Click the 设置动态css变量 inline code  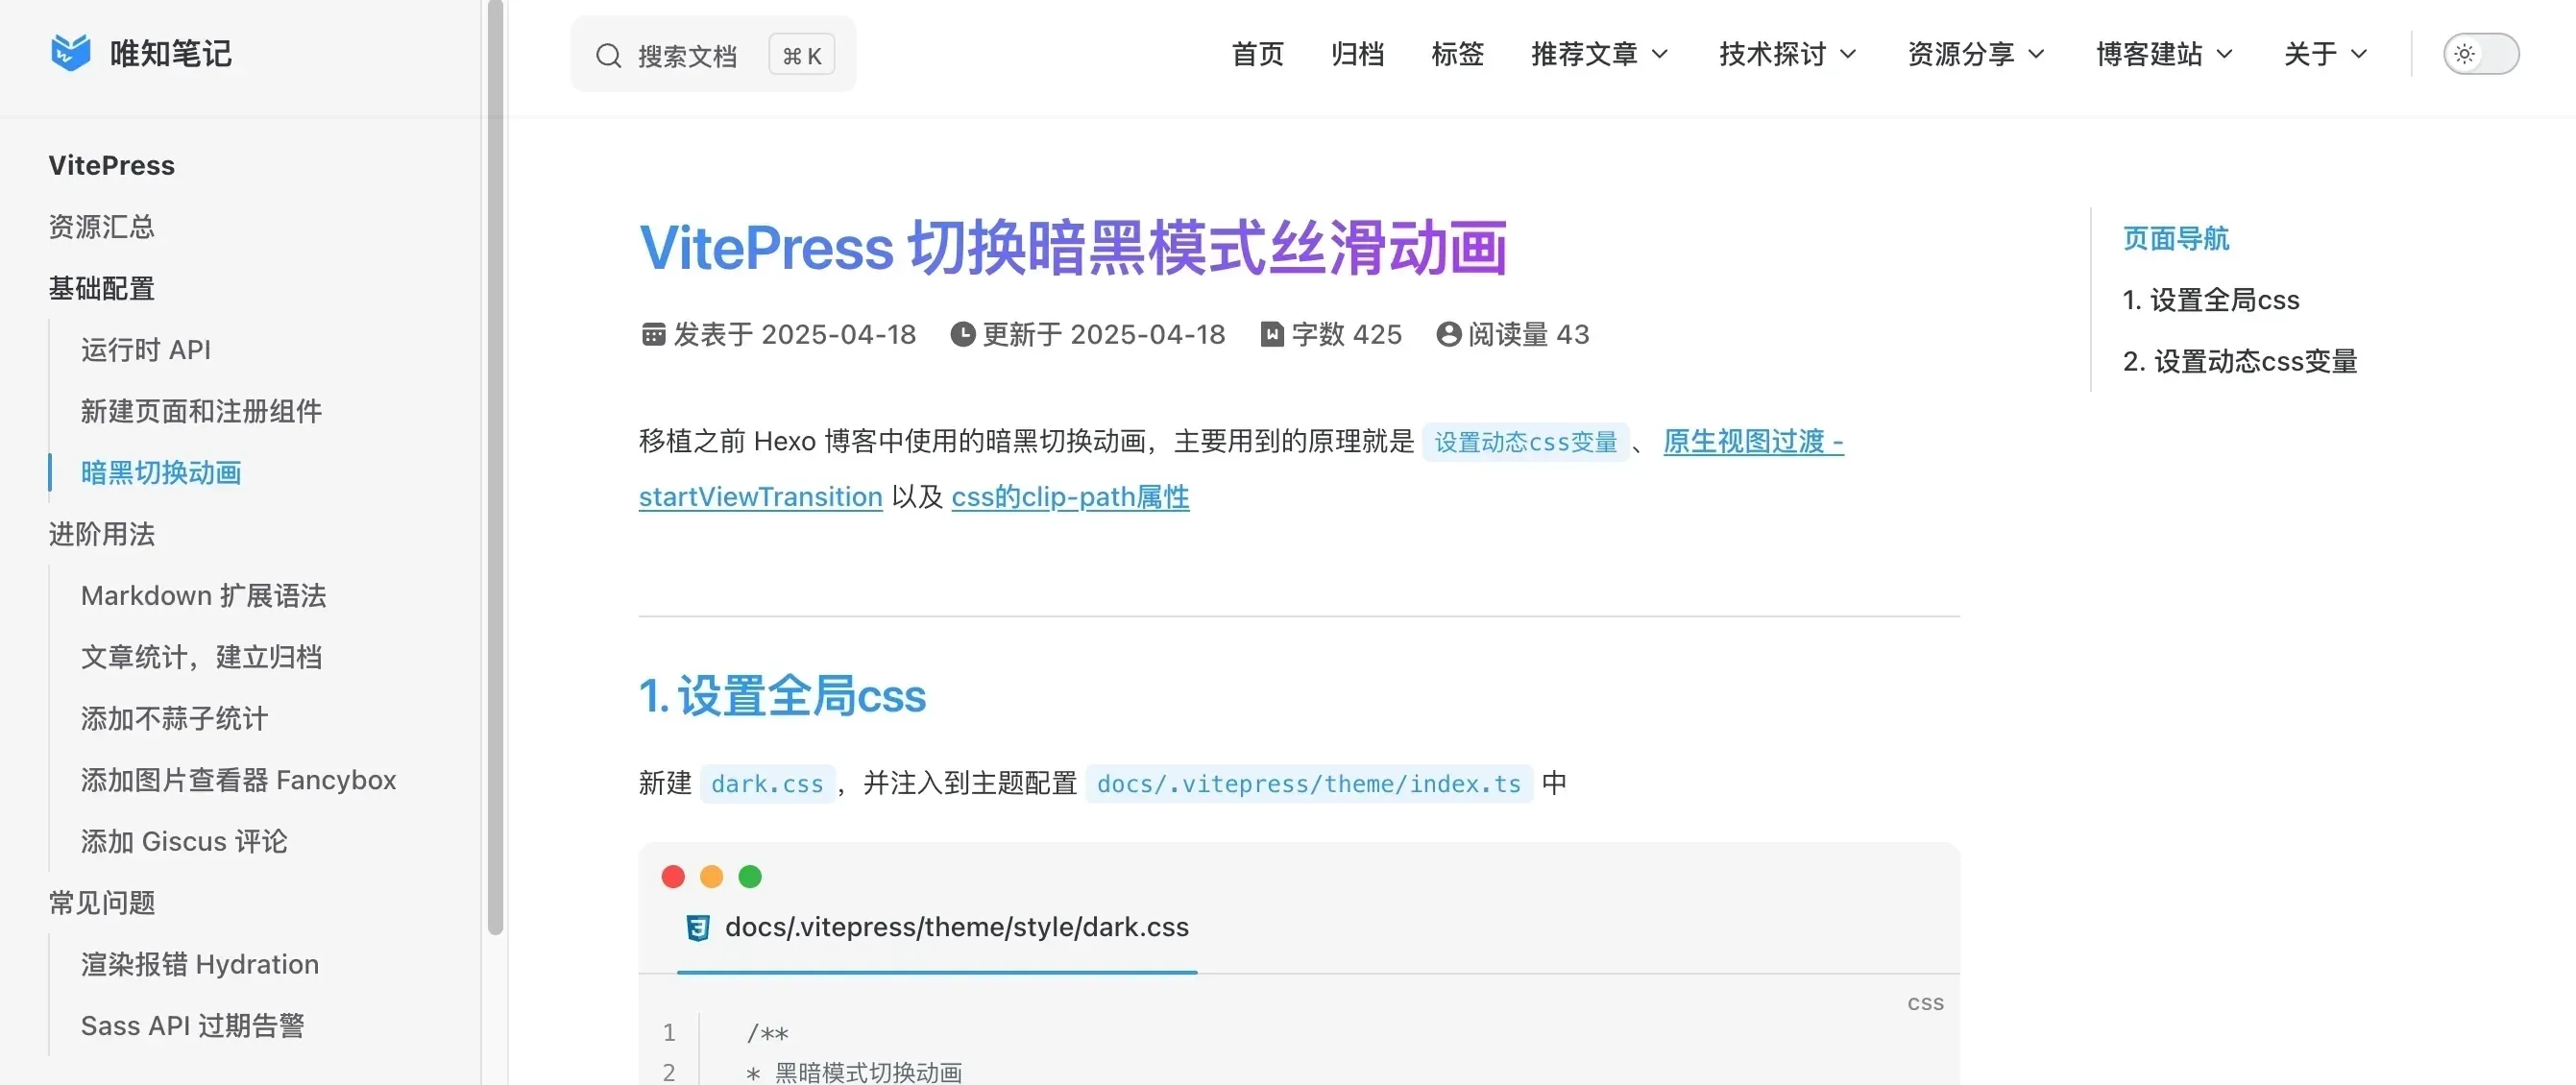(x=1526, y=442)
